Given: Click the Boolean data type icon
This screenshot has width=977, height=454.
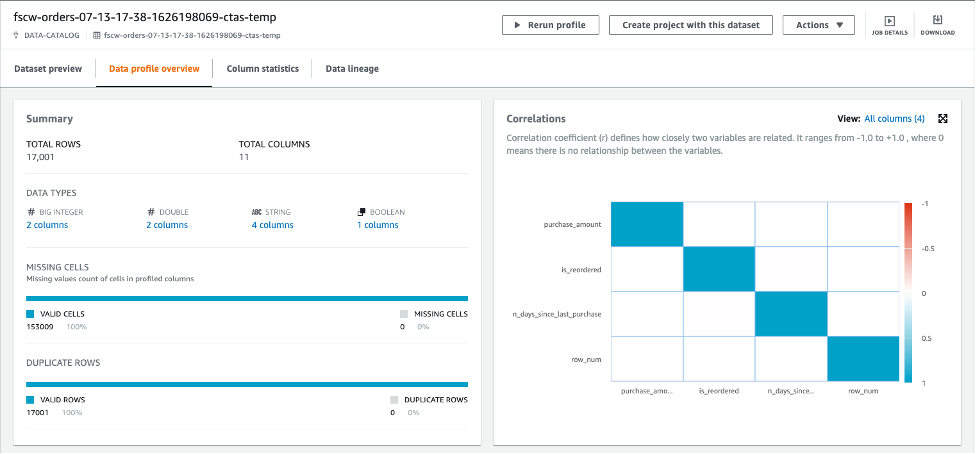Looking at the screenshot, I should (x=361, y=212).
